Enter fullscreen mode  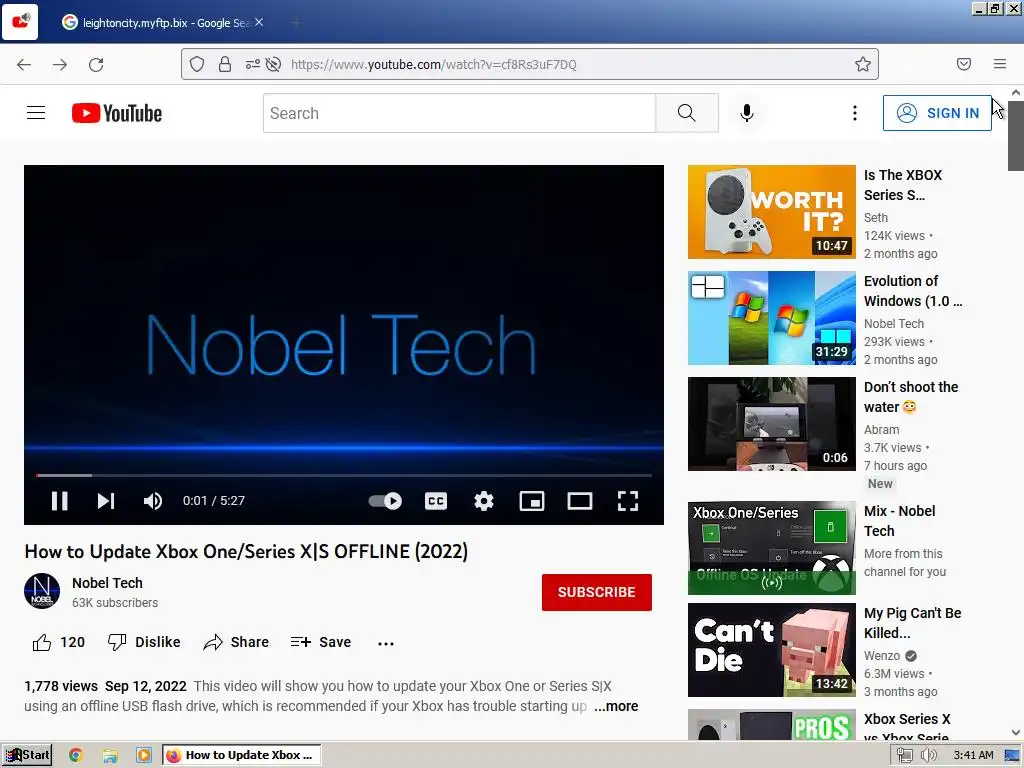628,501
